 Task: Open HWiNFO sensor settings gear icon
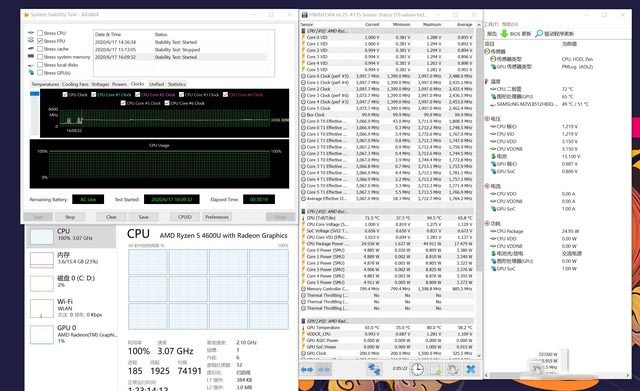click(452, 369)
